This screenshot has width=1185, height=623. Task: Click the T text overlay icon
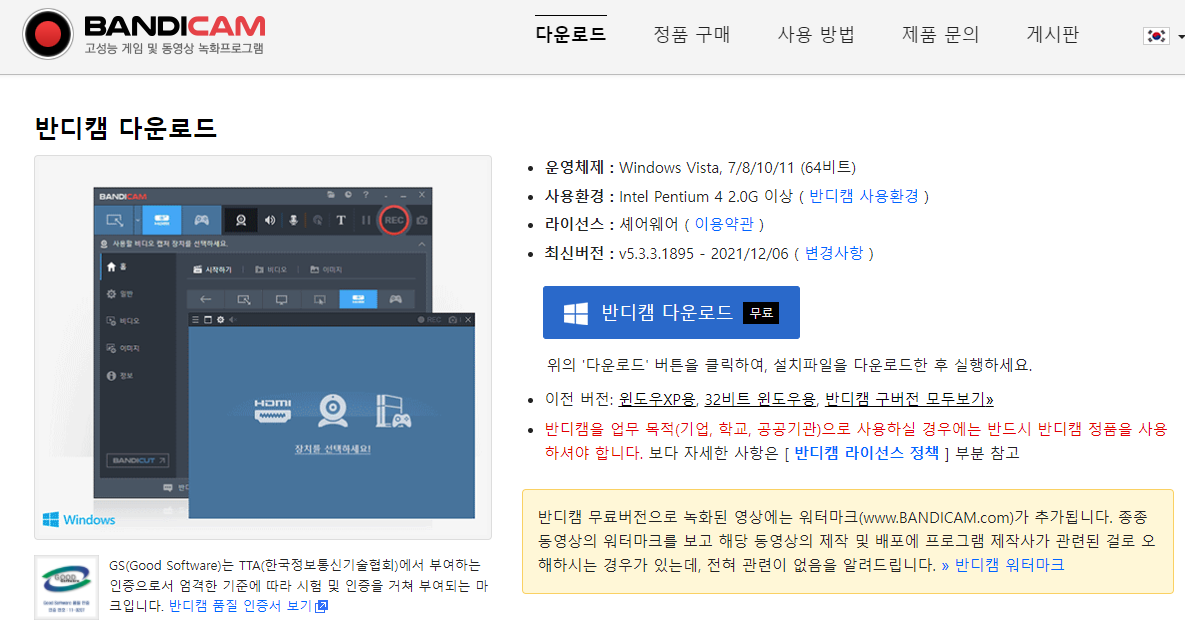[x=341, y=220]
